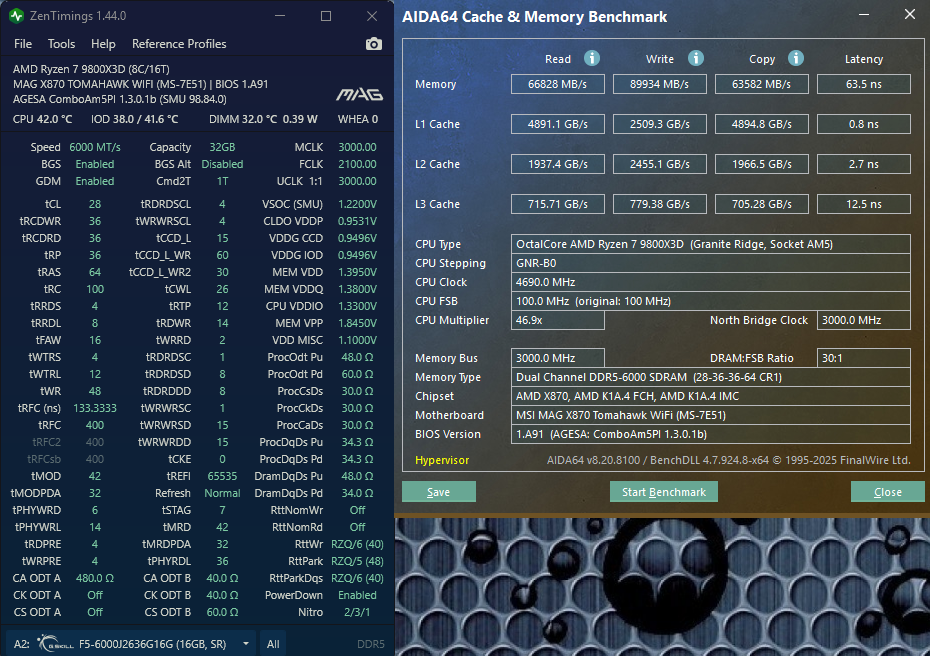Click the info icon next to Write
930x656 pixels.
[696, 58]
